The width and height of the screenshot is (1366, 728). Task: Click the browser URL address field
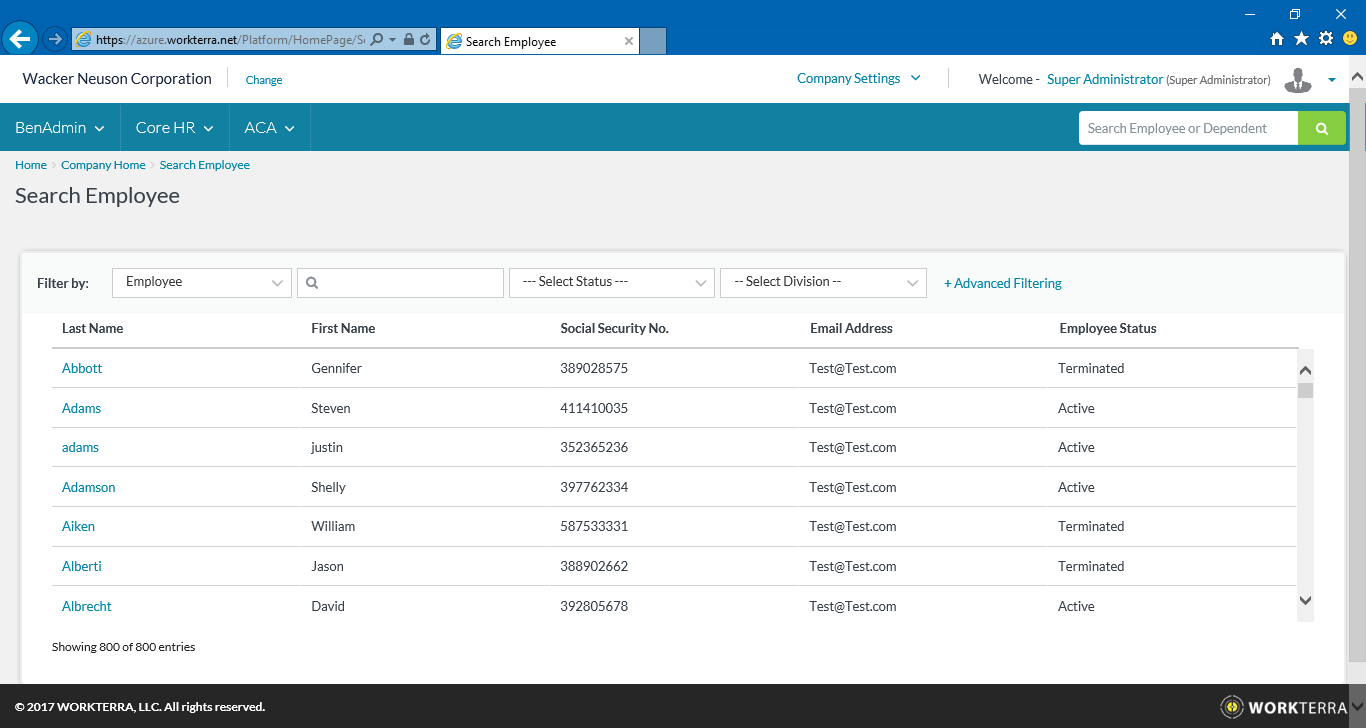point(230,40)
